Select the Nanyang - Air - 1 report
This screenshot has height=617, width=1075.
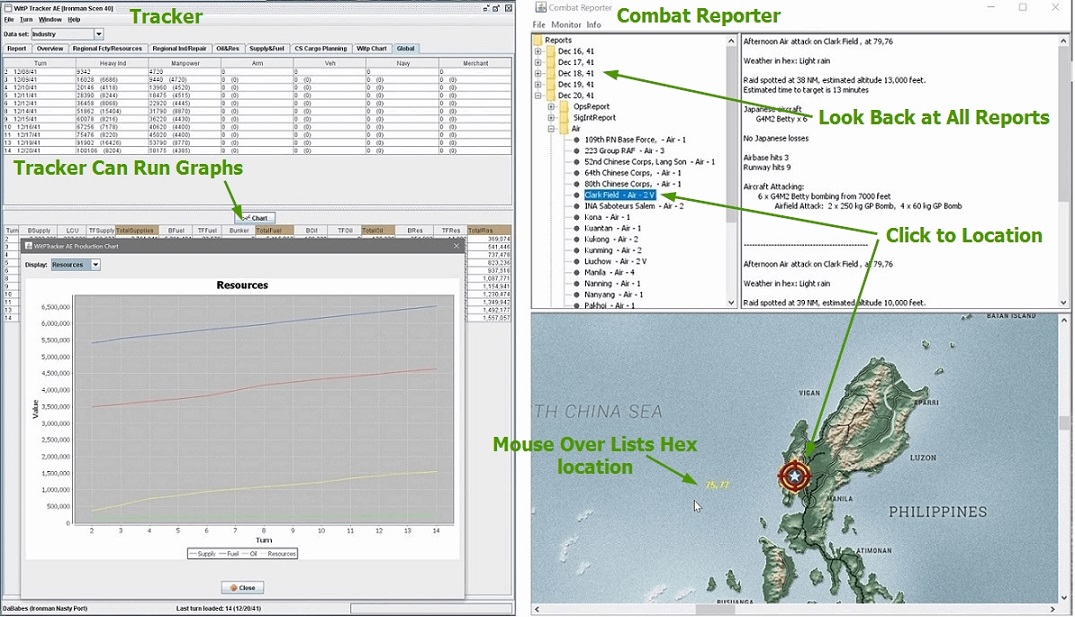tap(614, 295)
